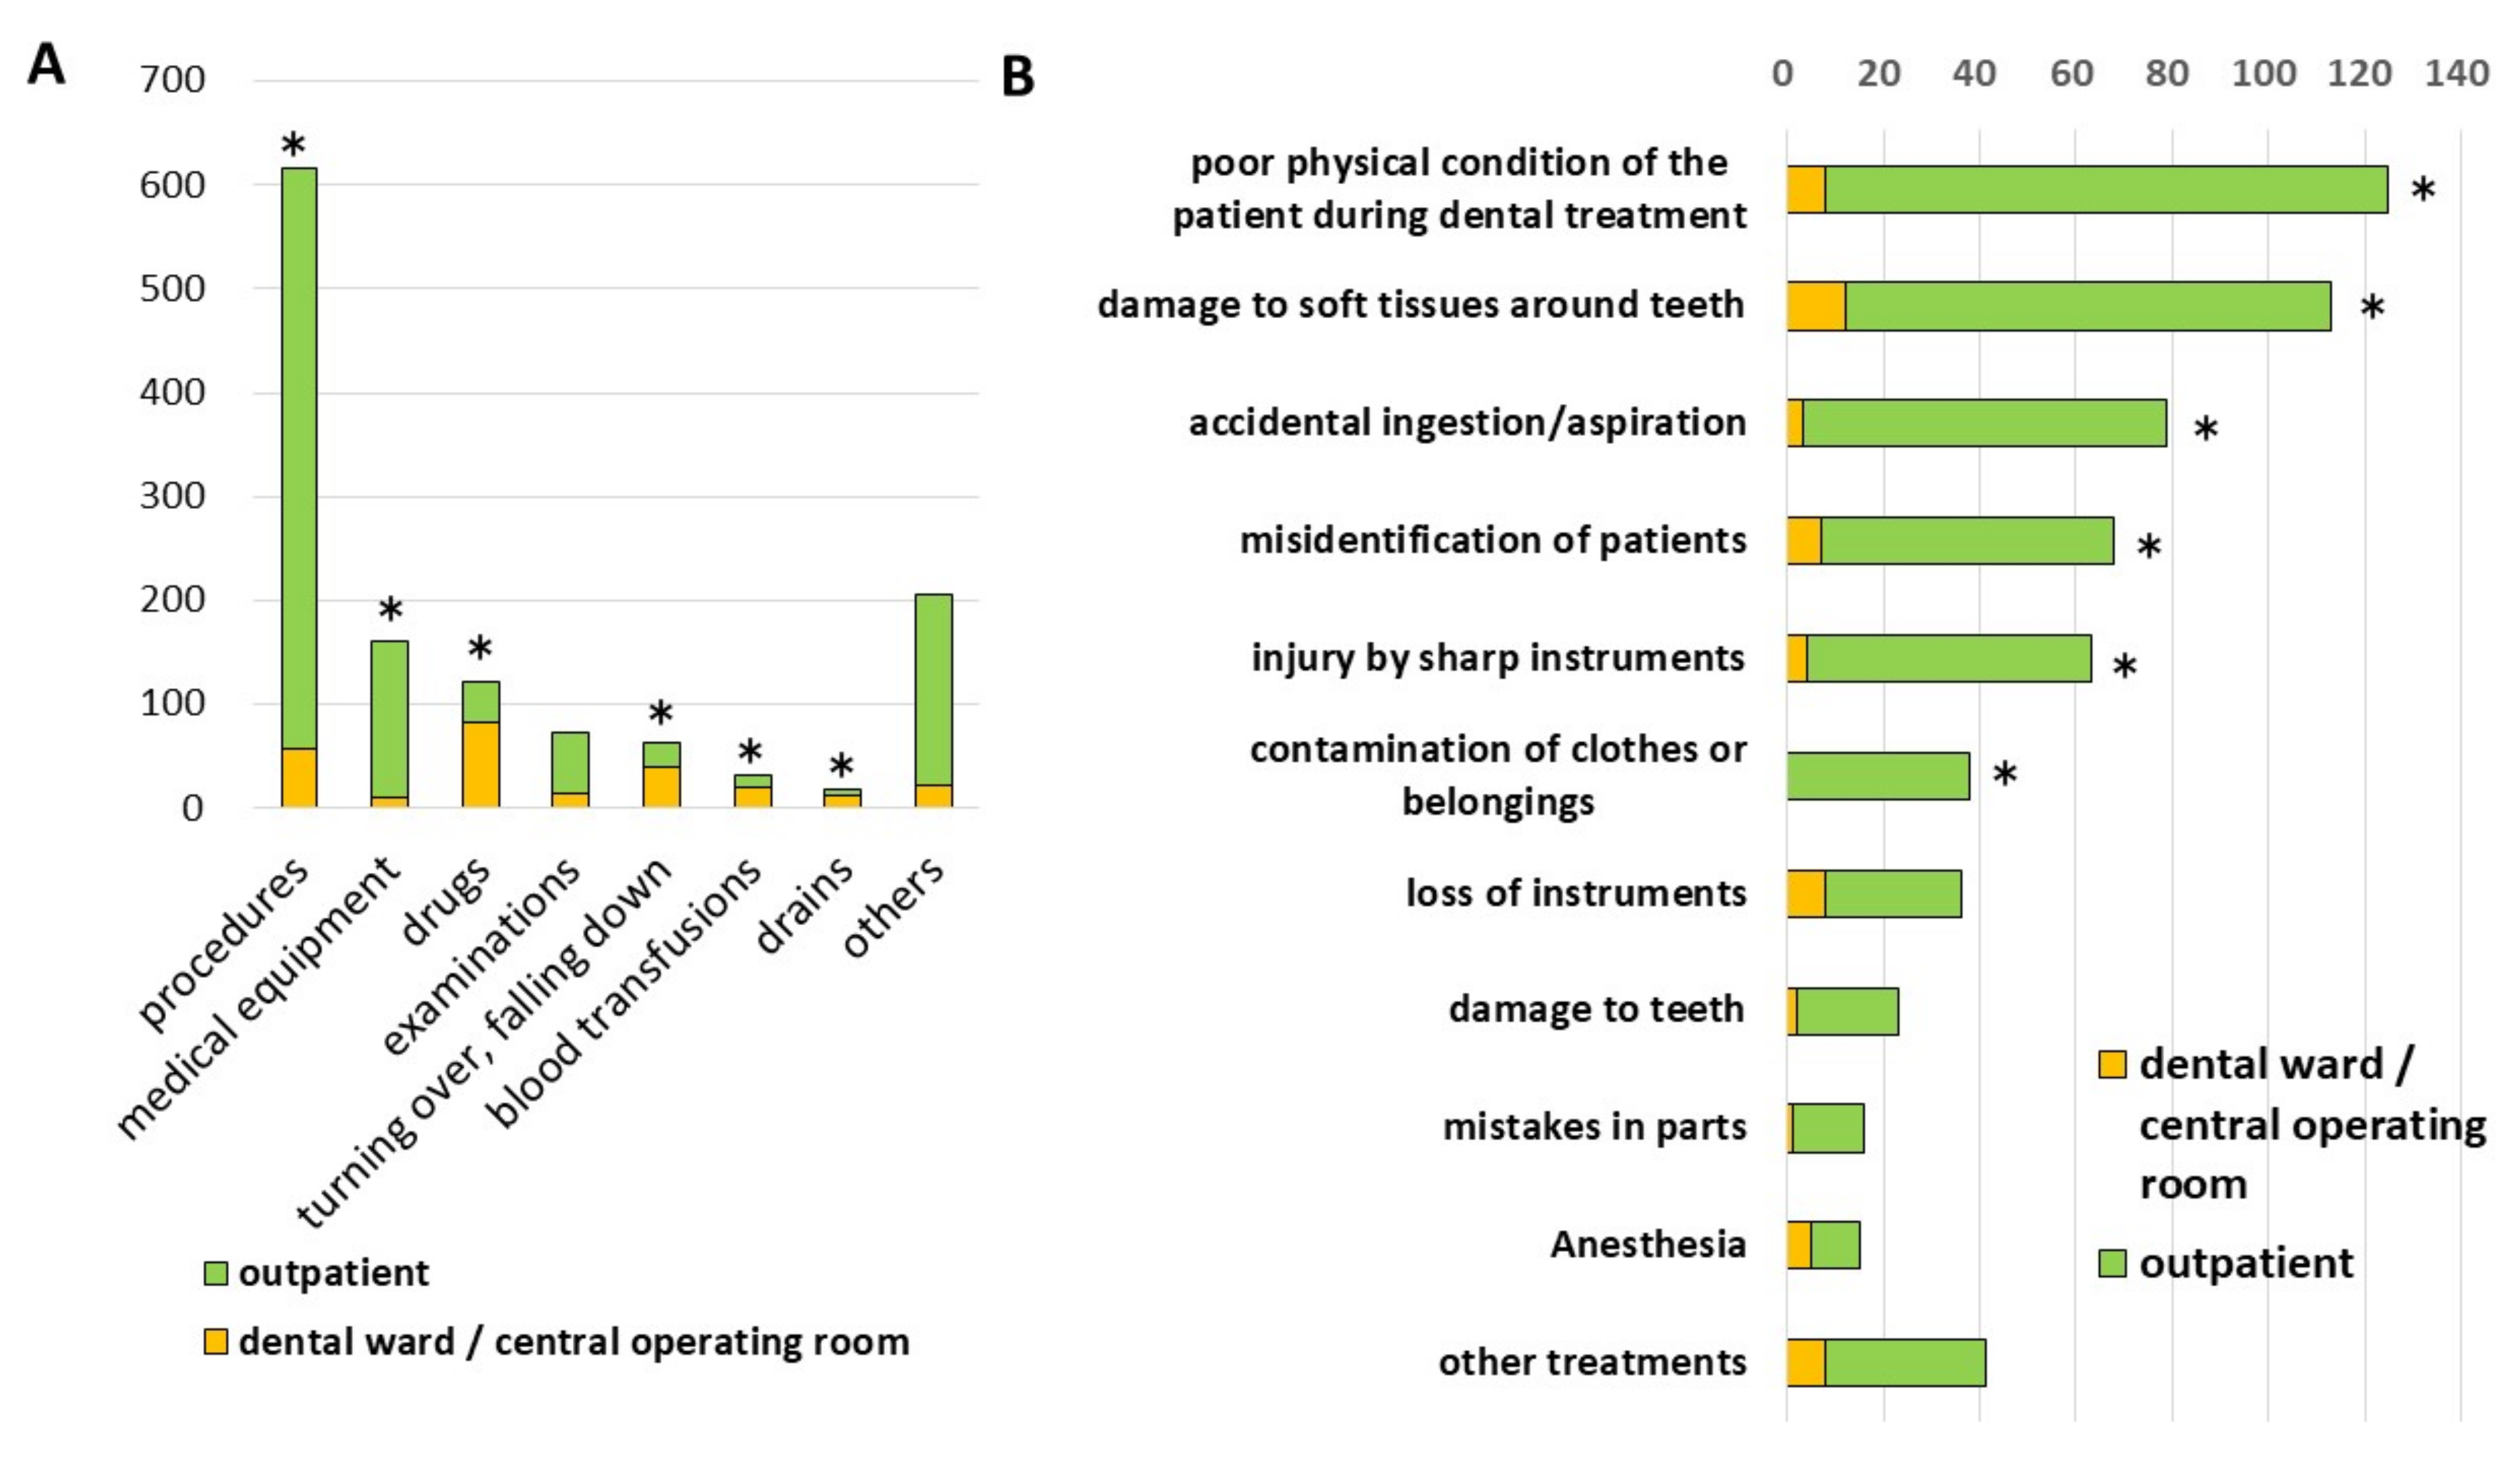Click the asterisk beside the injury by sharp instruments bar
Image resolution: width=2520 pixels, height=1461 pixels.
2124,667
